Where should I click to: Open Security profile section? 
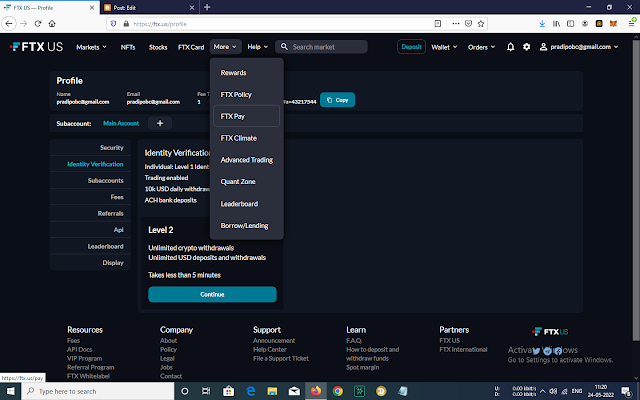pyautogui.click(x=90, y=148)
